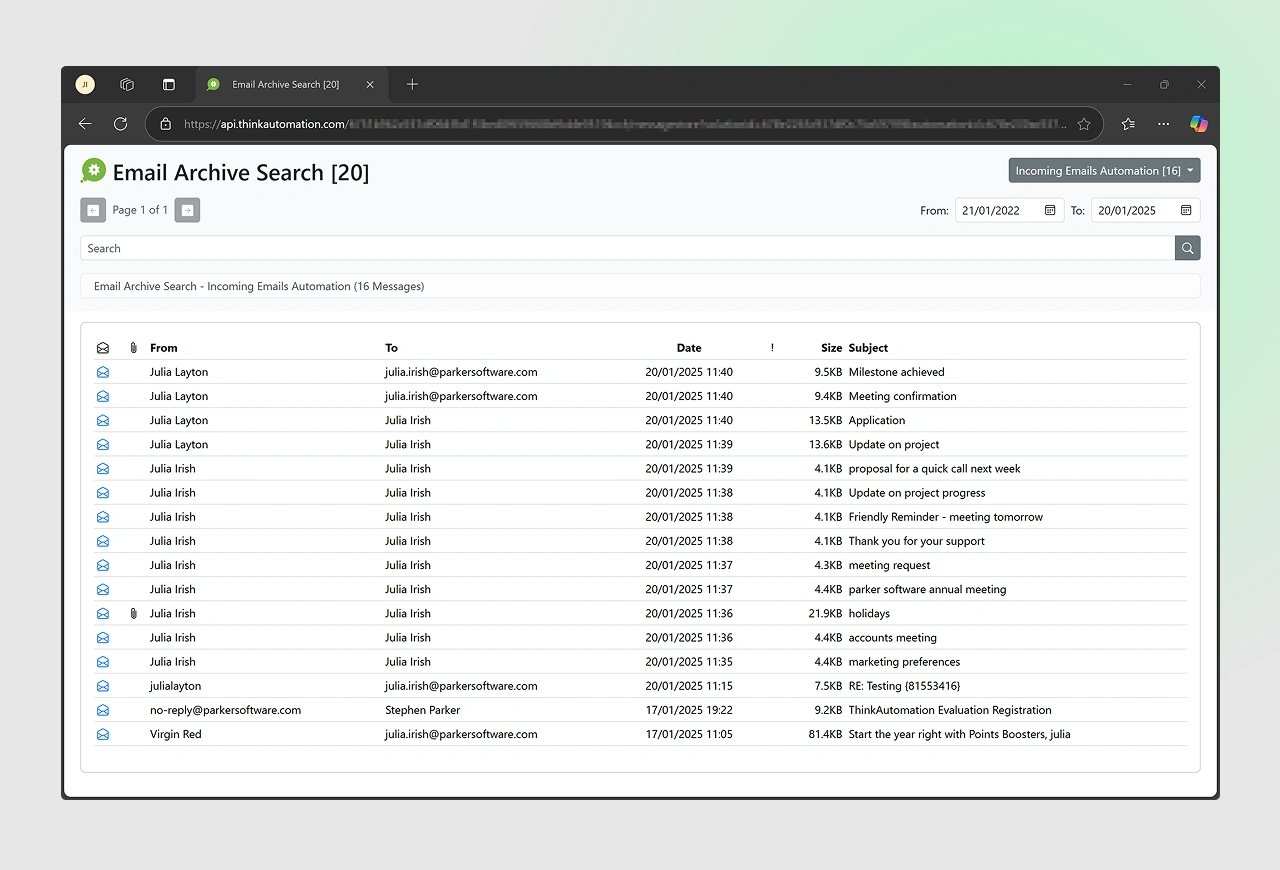The width and height of the screenshot is (1280, 870).
Task: Open the browser favorites list
Action: coord(1128,124)
